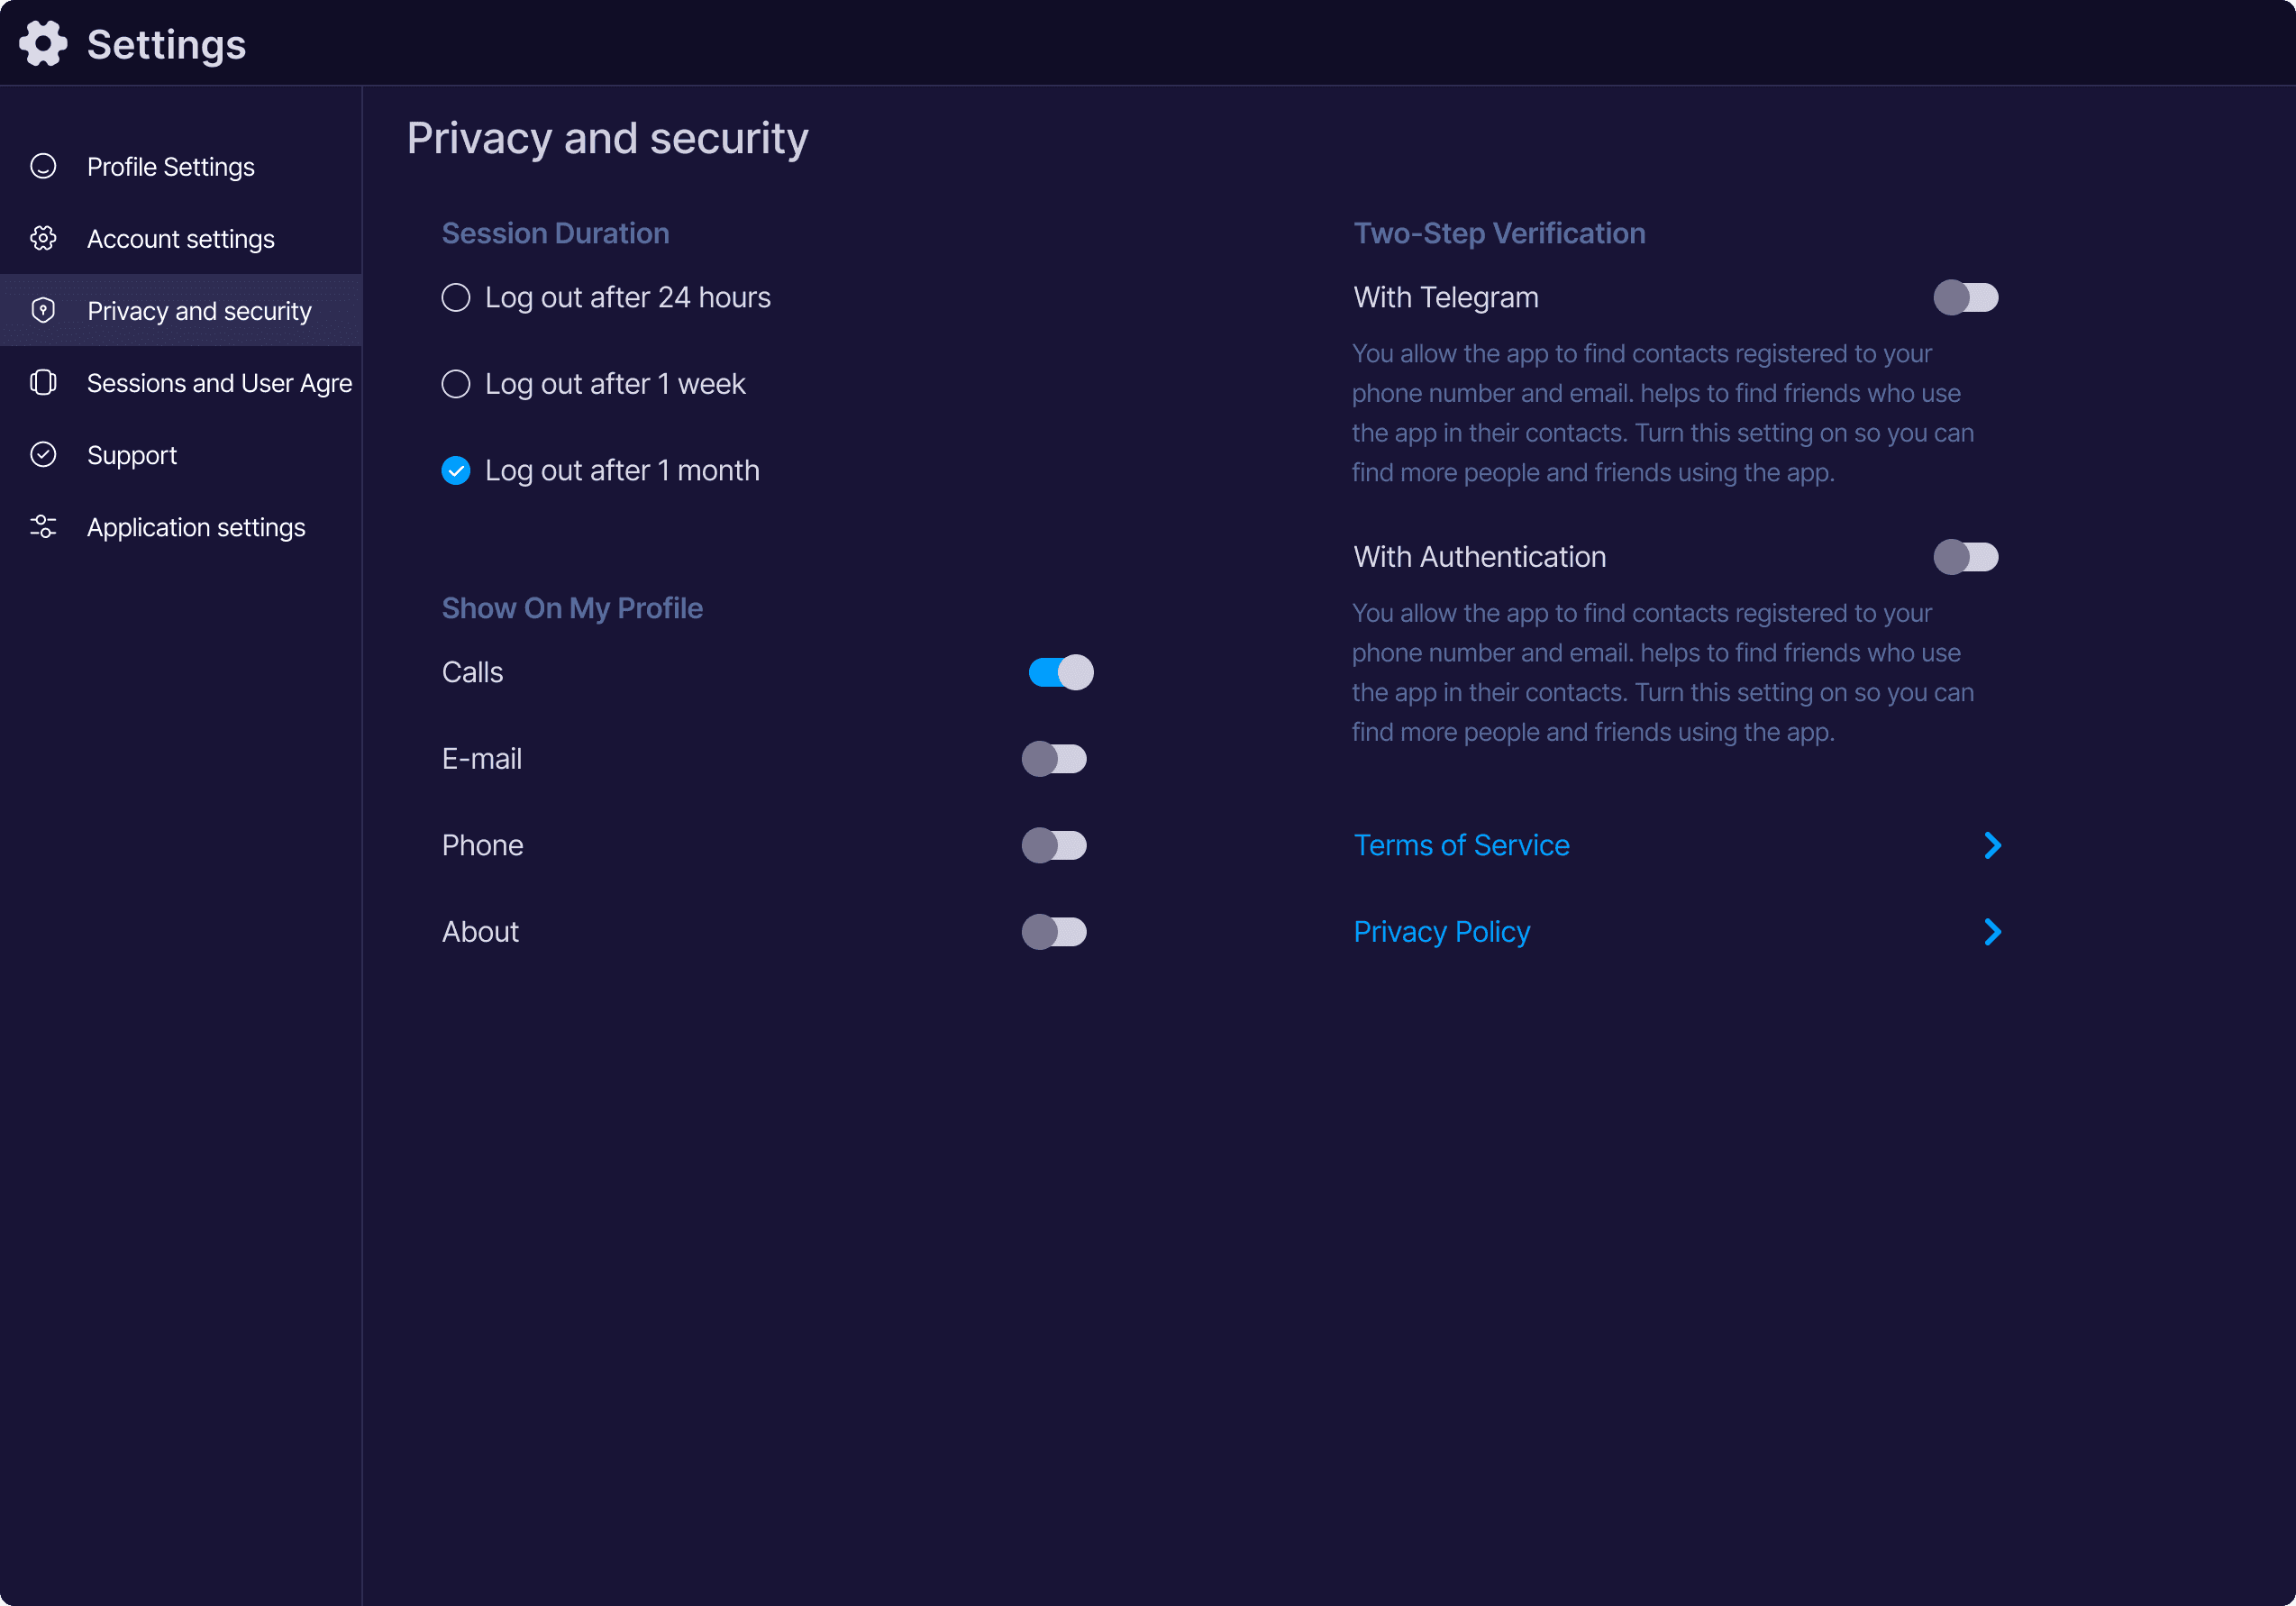Select Log out after 24 hours
2296x1606 pixels.
(456, 297)
